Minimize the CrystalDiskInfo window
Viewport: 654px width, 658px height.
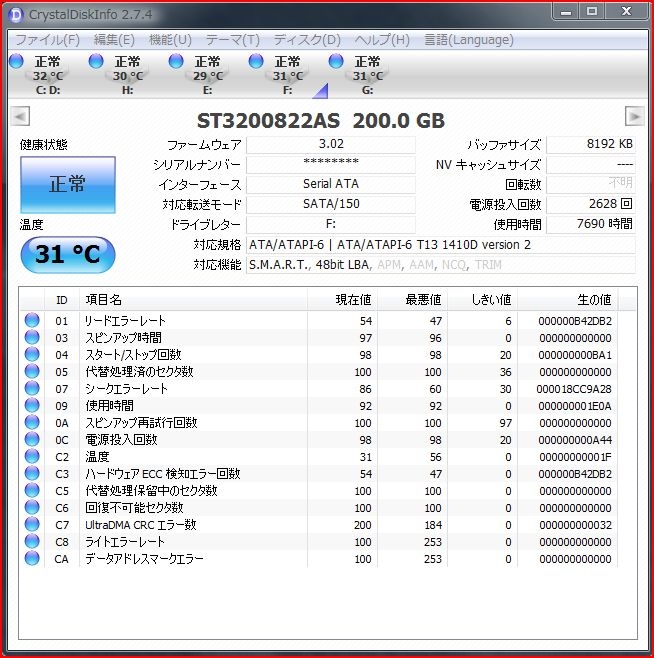pos(566,12)
